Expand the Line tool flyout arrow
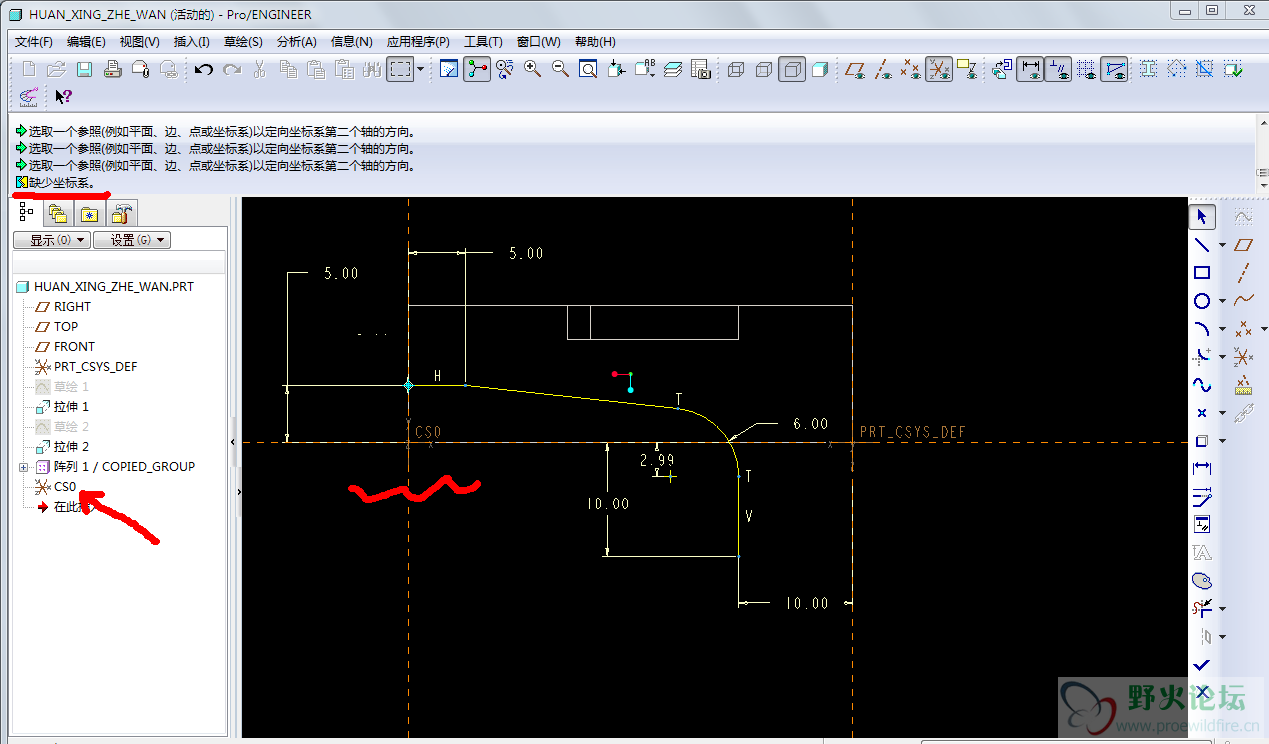 [1222, 245]
